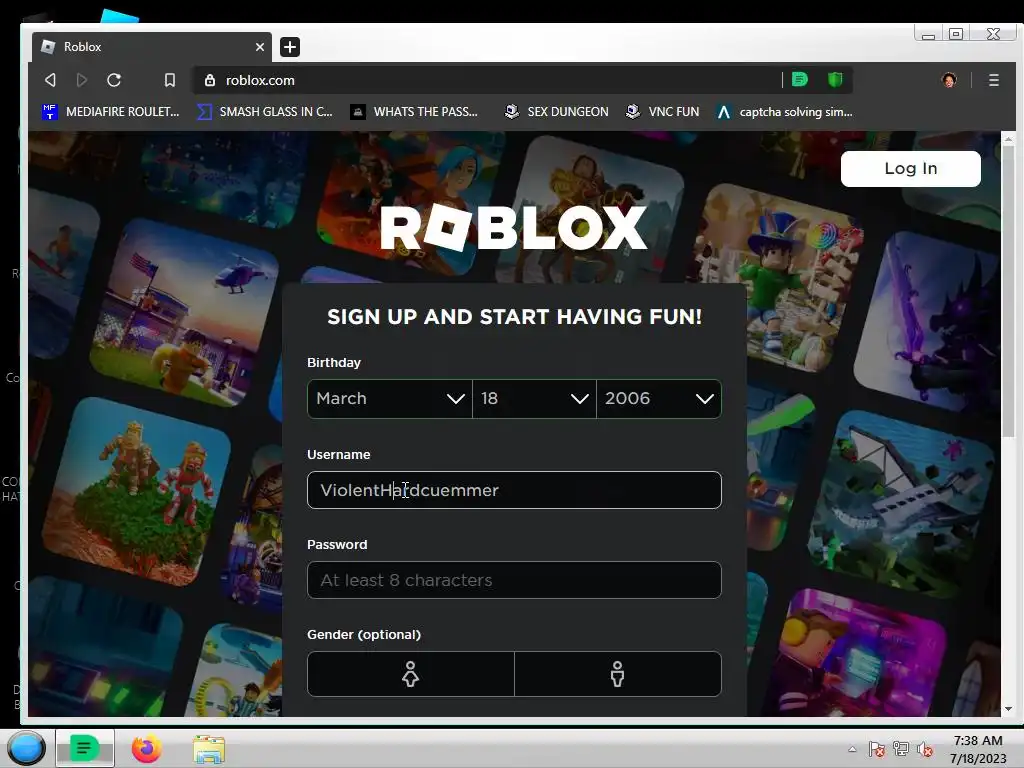Open the WHATS THE PASS... bookmark

414,112
